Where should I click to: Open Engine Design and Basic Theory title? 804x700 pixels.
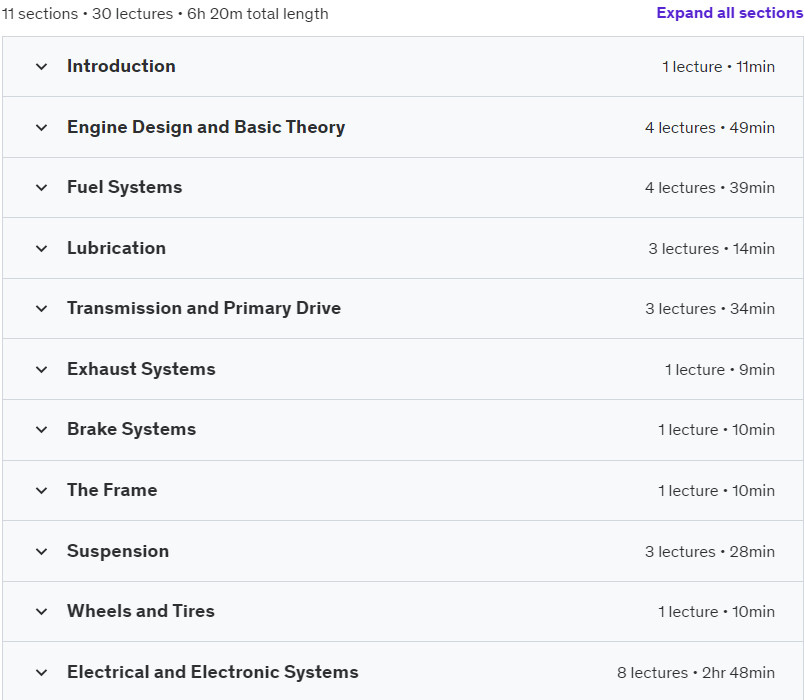pos(206,127)
